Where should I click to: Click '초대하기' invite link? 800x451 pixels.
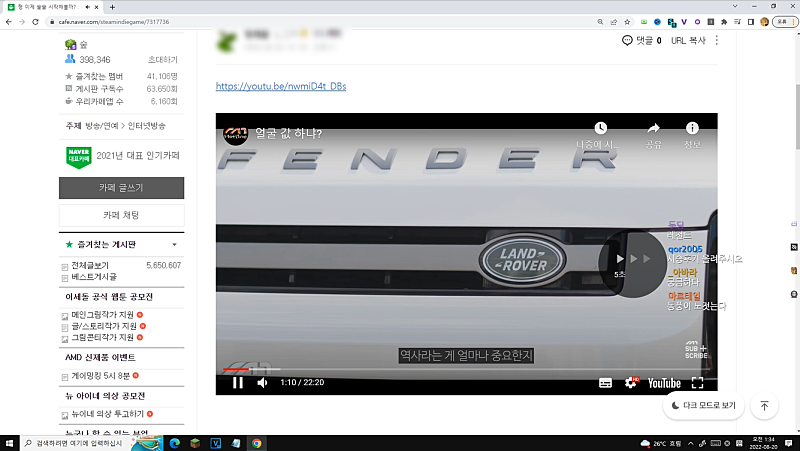[163, 60]
